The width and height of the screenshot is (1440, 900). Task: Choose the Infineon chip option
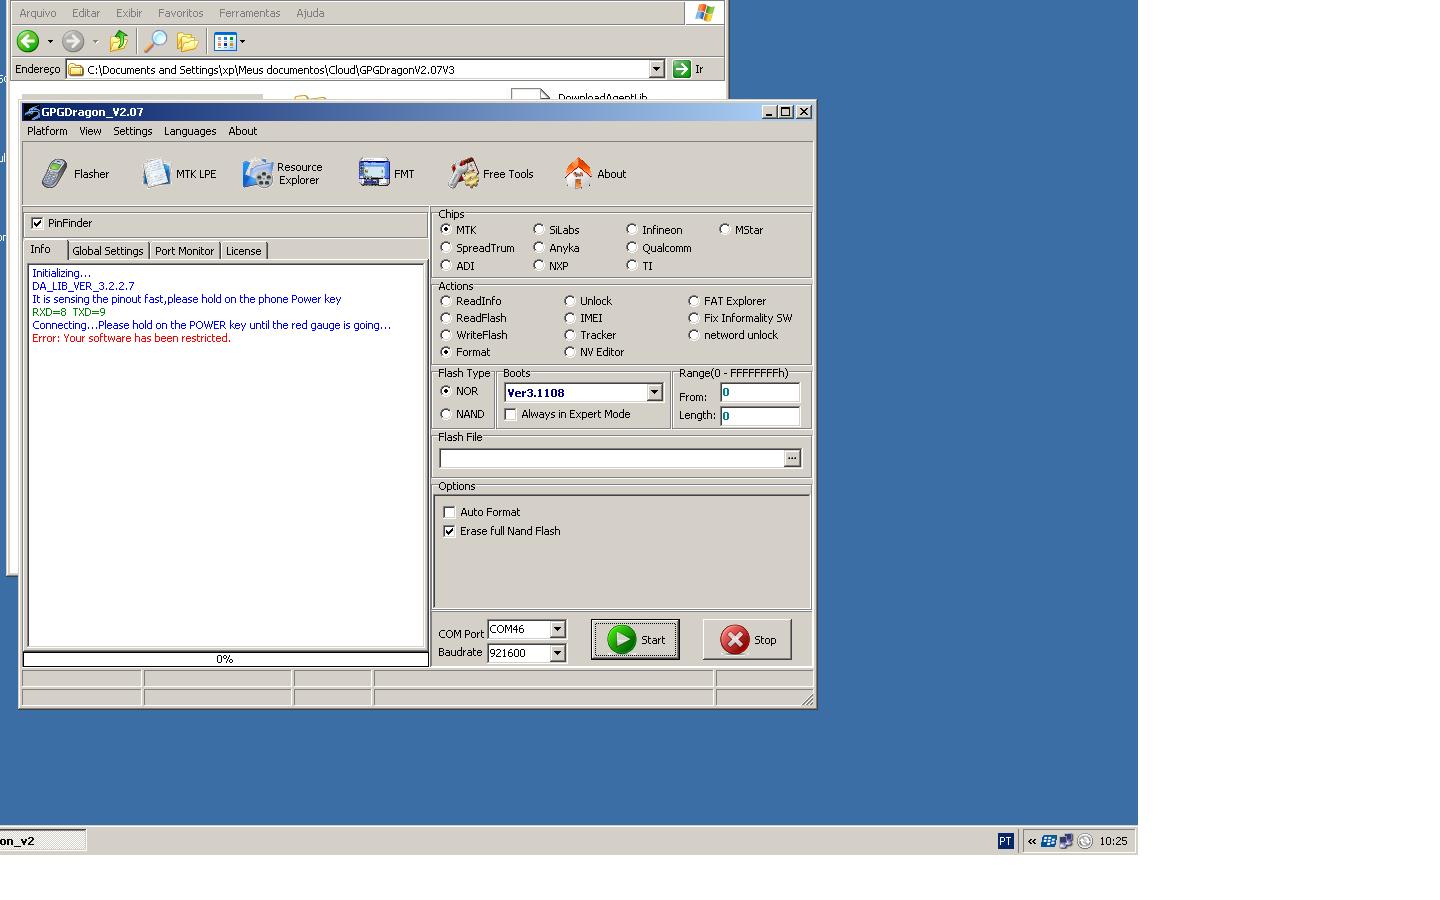(632, 230)
